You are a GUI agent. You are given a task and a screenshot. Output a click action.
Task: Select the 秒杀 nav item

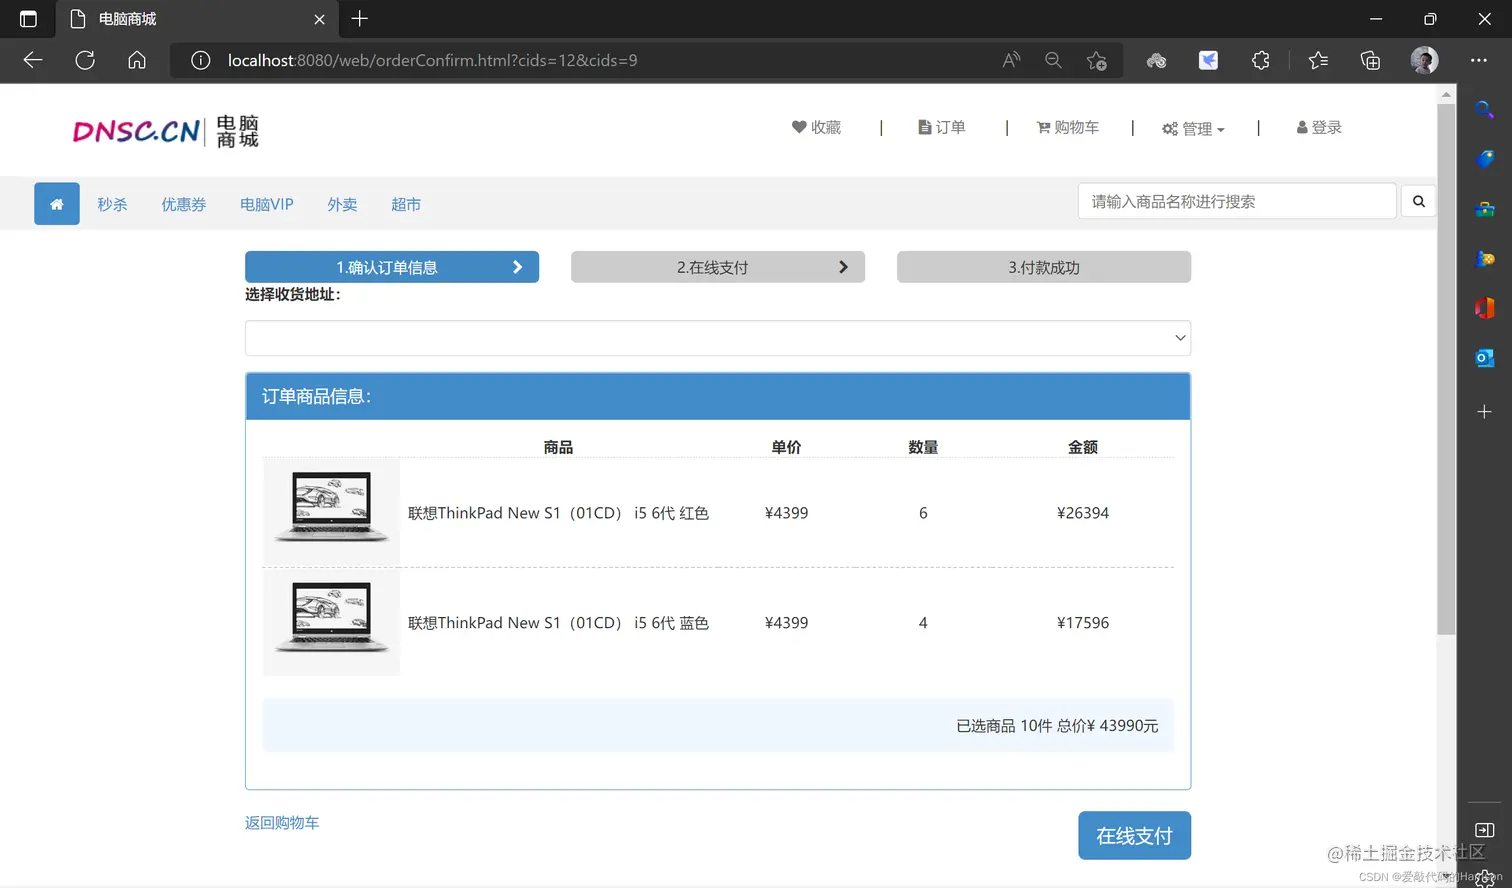pos(112,204)
